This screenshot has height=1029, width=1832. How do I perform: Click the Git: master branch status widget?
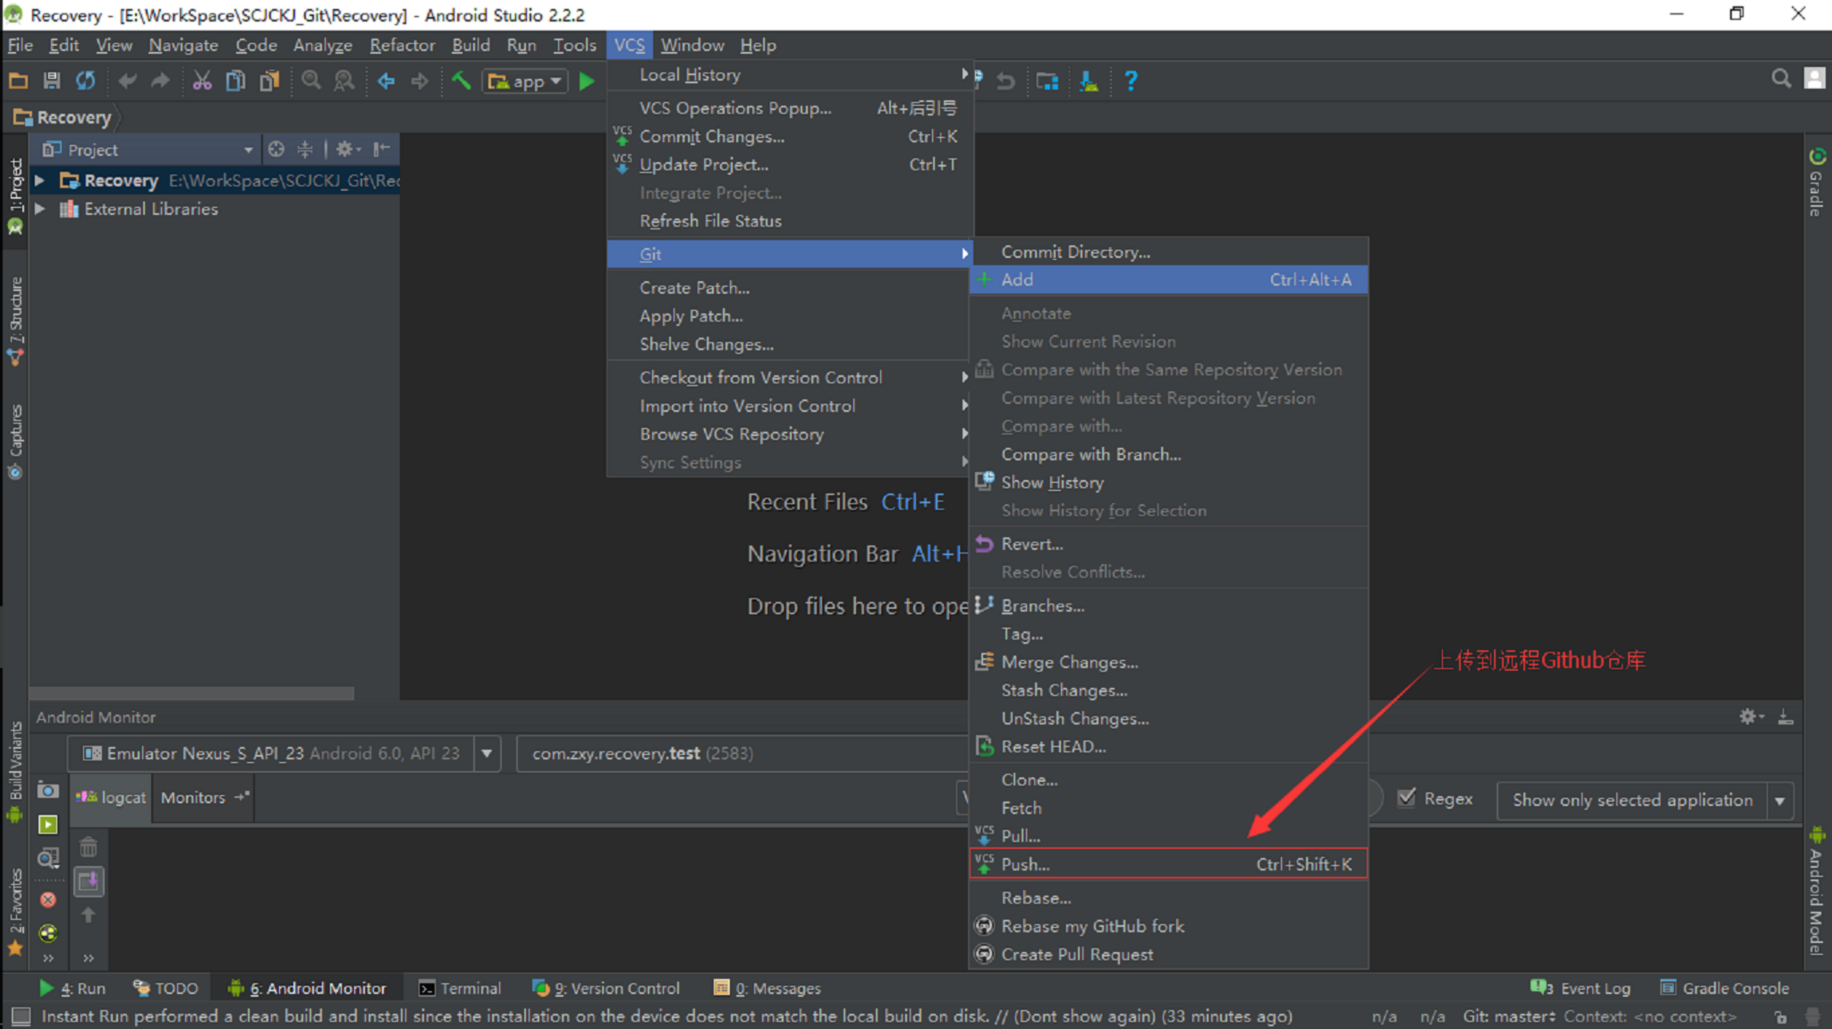1508,1016
